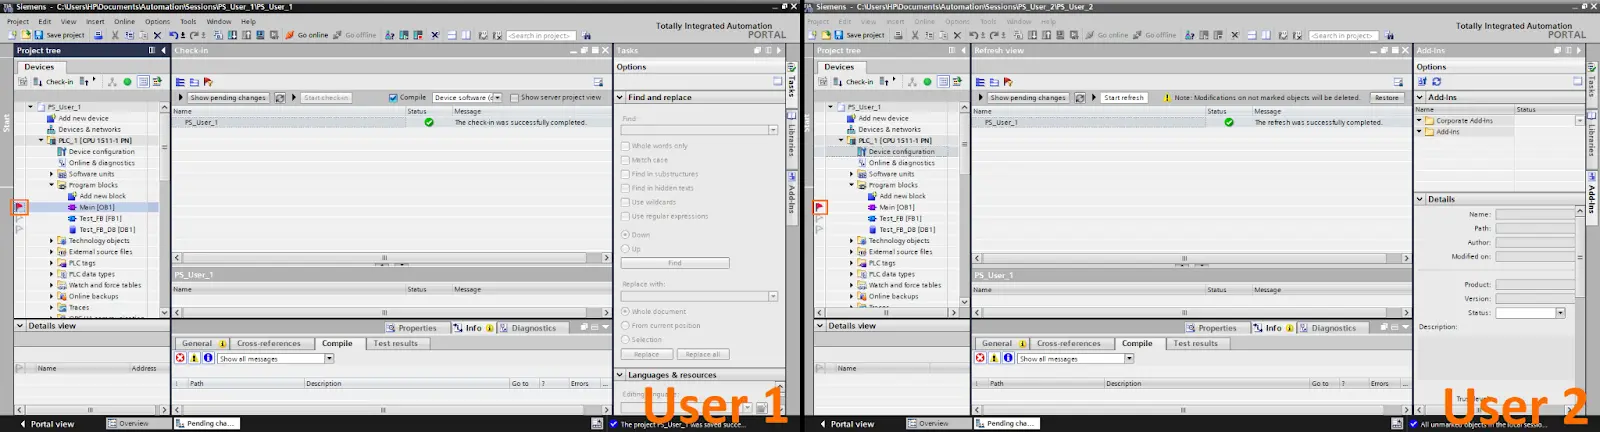Open the Tools menu in PS_User_1 window
Viewport: 1600px width, 432px height.
[188, 21]
